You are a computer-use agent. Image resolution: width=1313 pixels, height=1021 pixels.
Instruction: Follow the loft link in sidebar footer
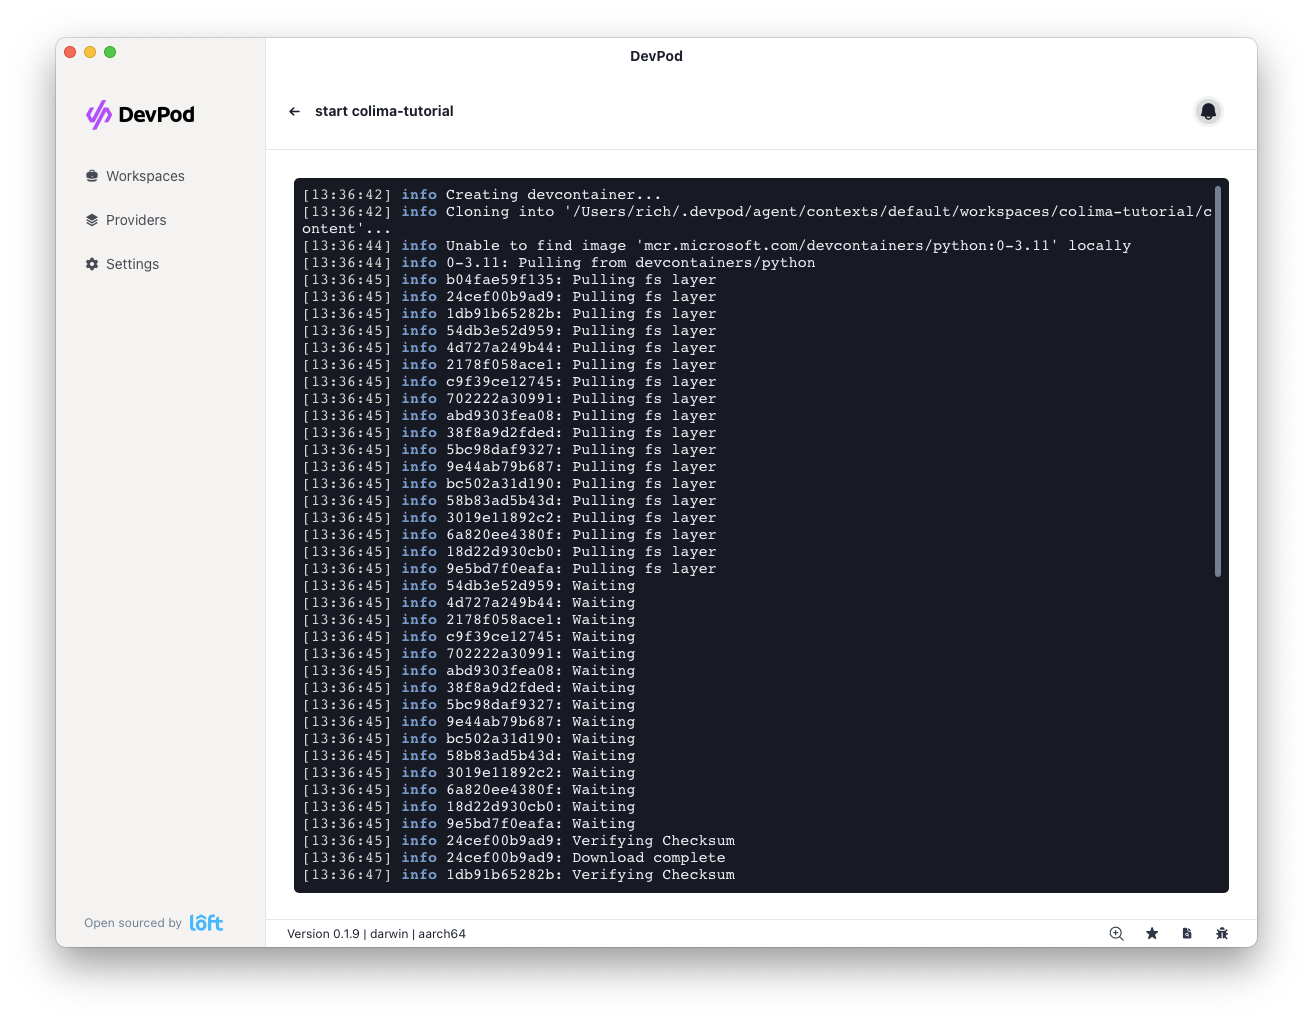[x=206, y=923]
